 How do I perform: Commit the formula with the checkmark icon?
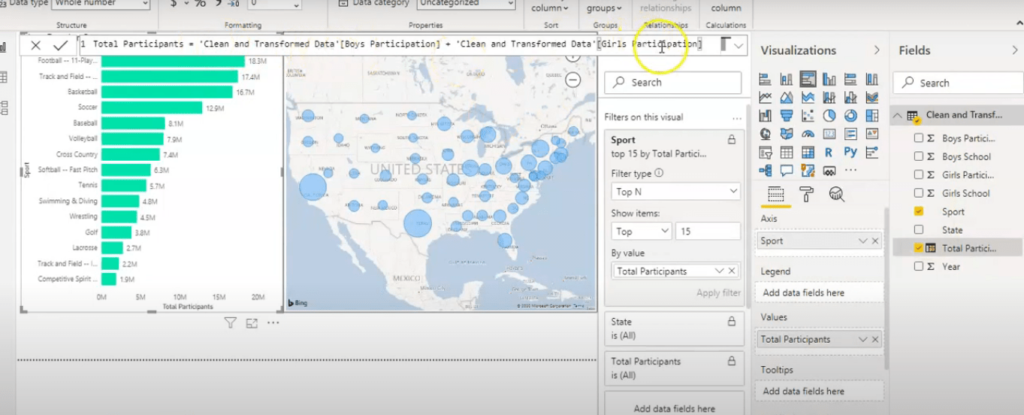(x=60, y=45)
